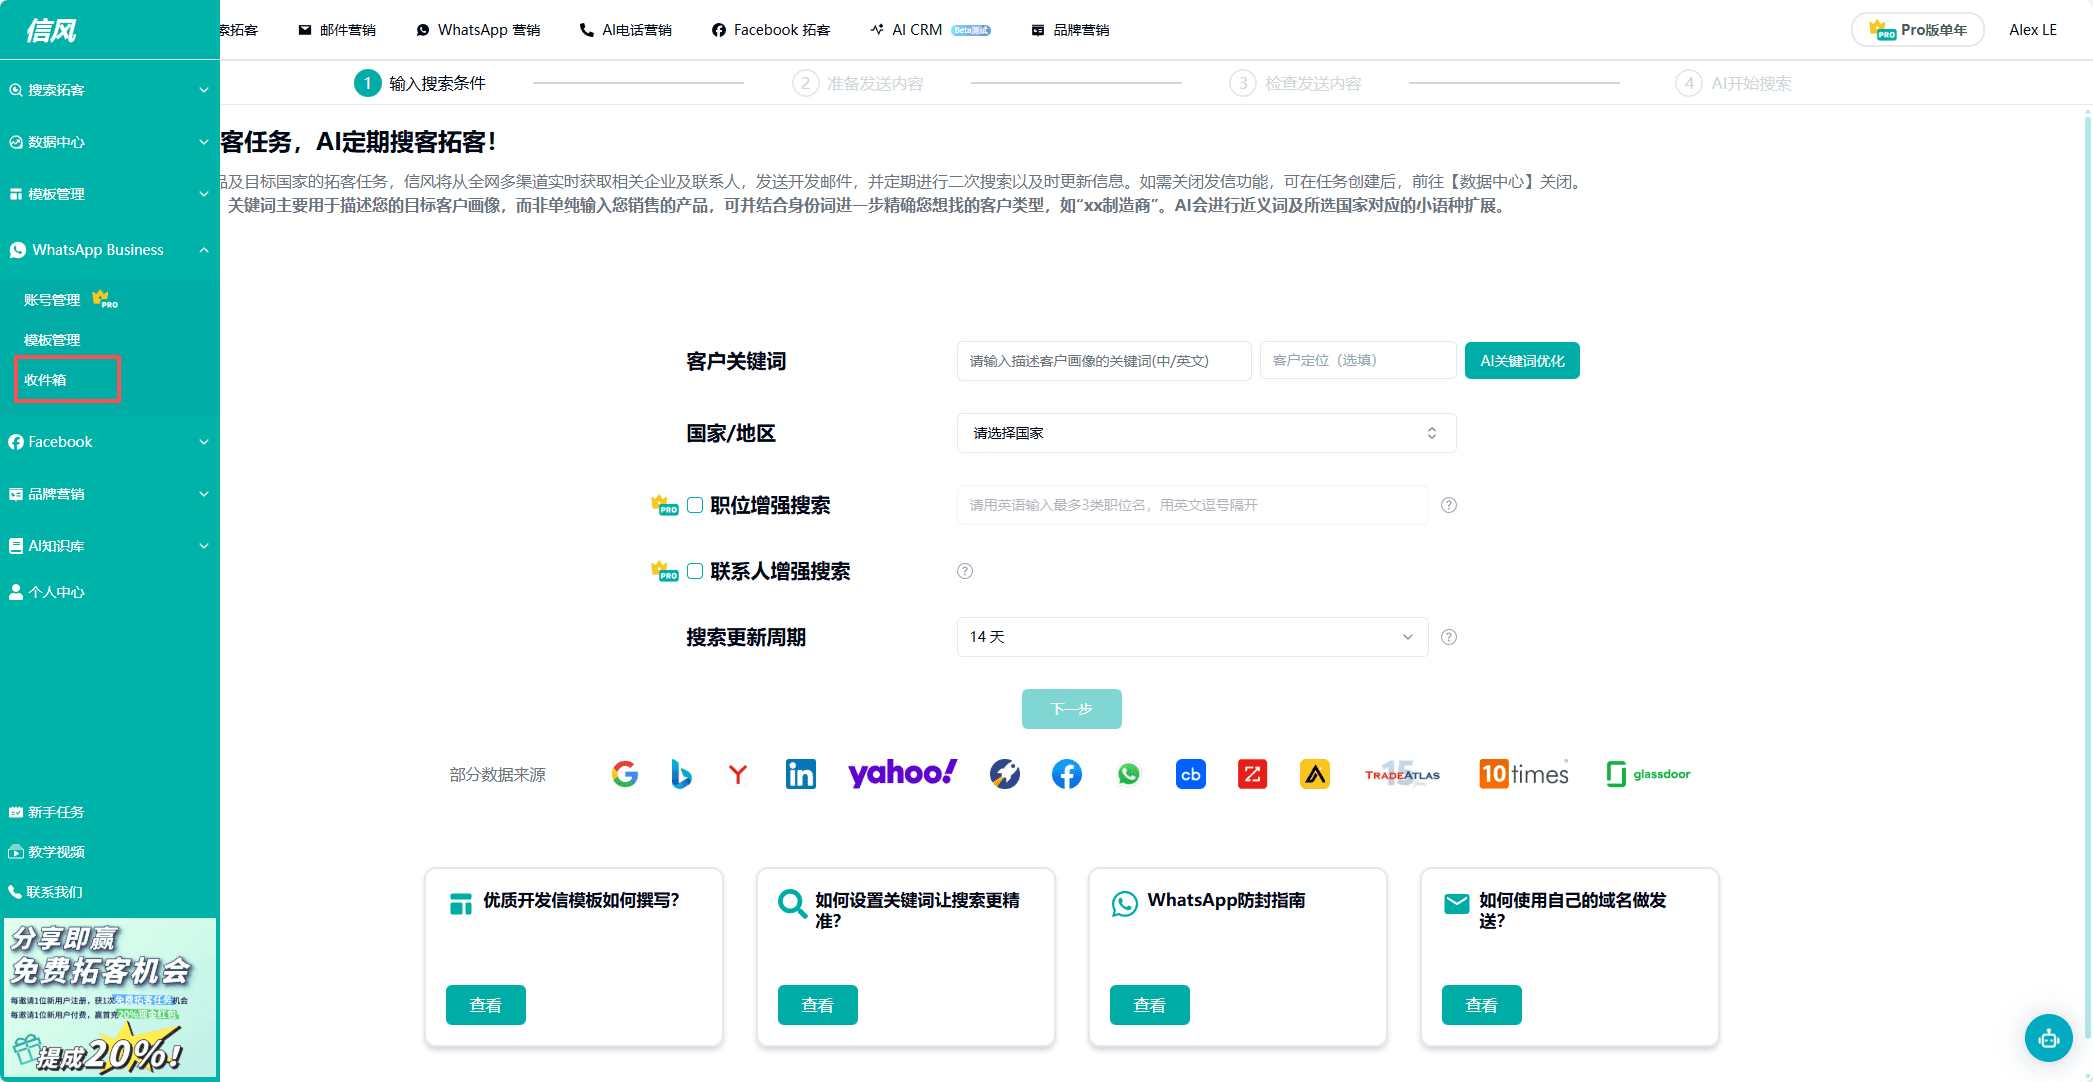
Task: Click the Facebook data source logo
Action: 1066,774
